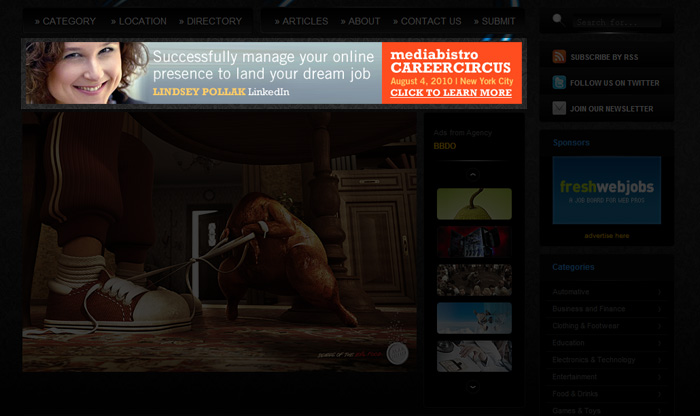Click the 'advertise here' link

click(607, 236)
